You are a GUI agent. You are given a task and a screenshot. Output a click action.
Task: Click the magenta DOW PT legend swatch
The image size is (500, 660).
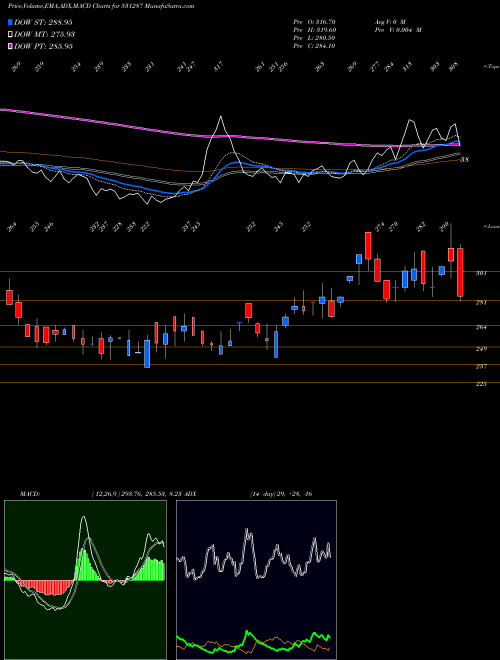coord(10,46)
